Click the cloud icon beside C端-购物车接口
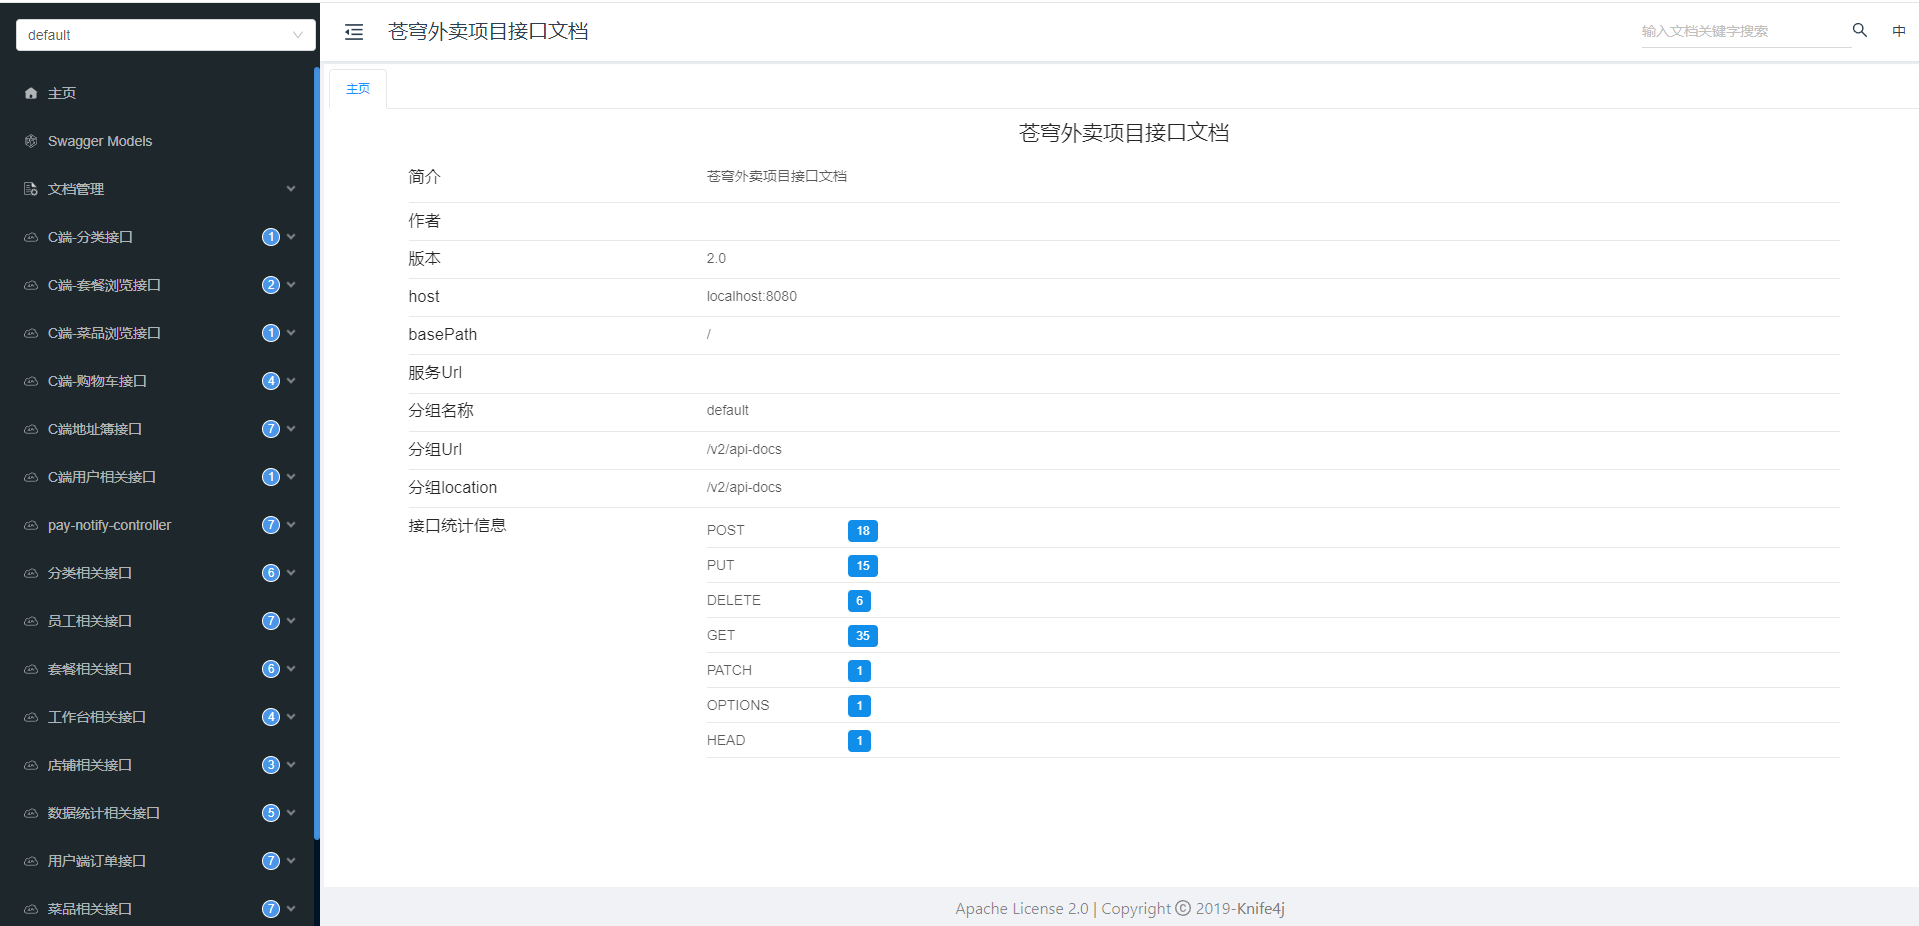Viewport: 1919px width, 926px height. click(31, 381)
